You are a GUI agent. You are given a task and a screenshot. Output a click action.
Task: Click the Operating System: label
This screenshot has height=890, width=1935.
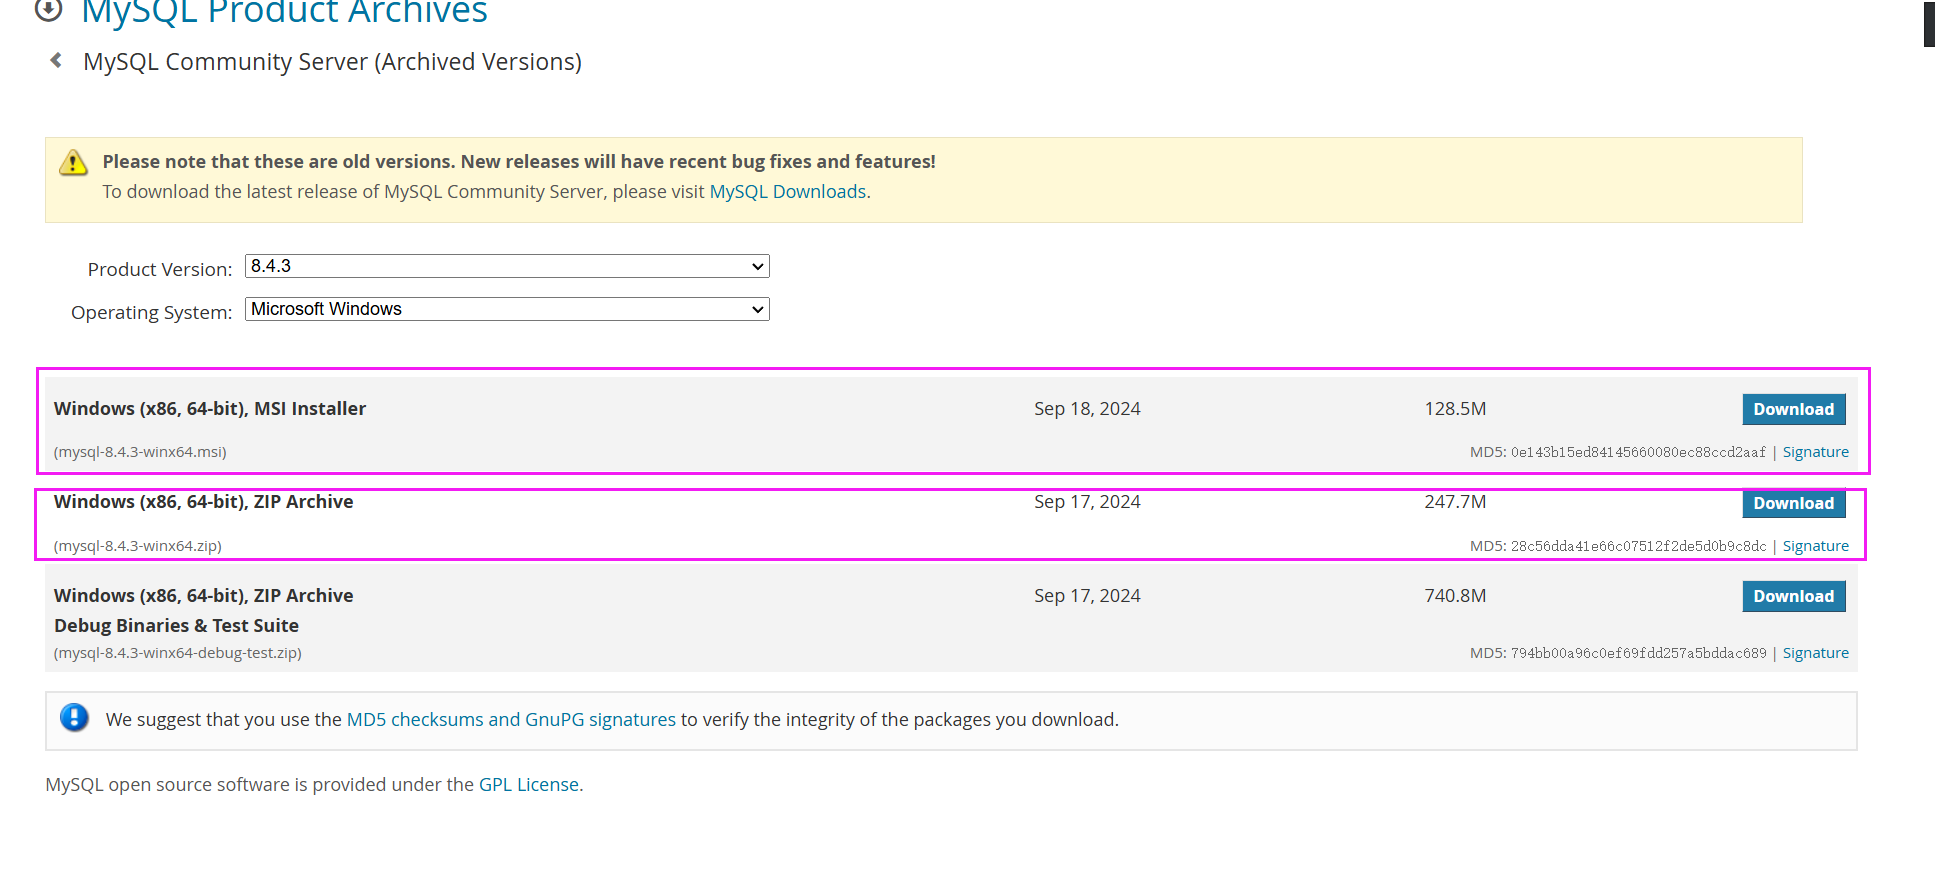tap(152, 312)
